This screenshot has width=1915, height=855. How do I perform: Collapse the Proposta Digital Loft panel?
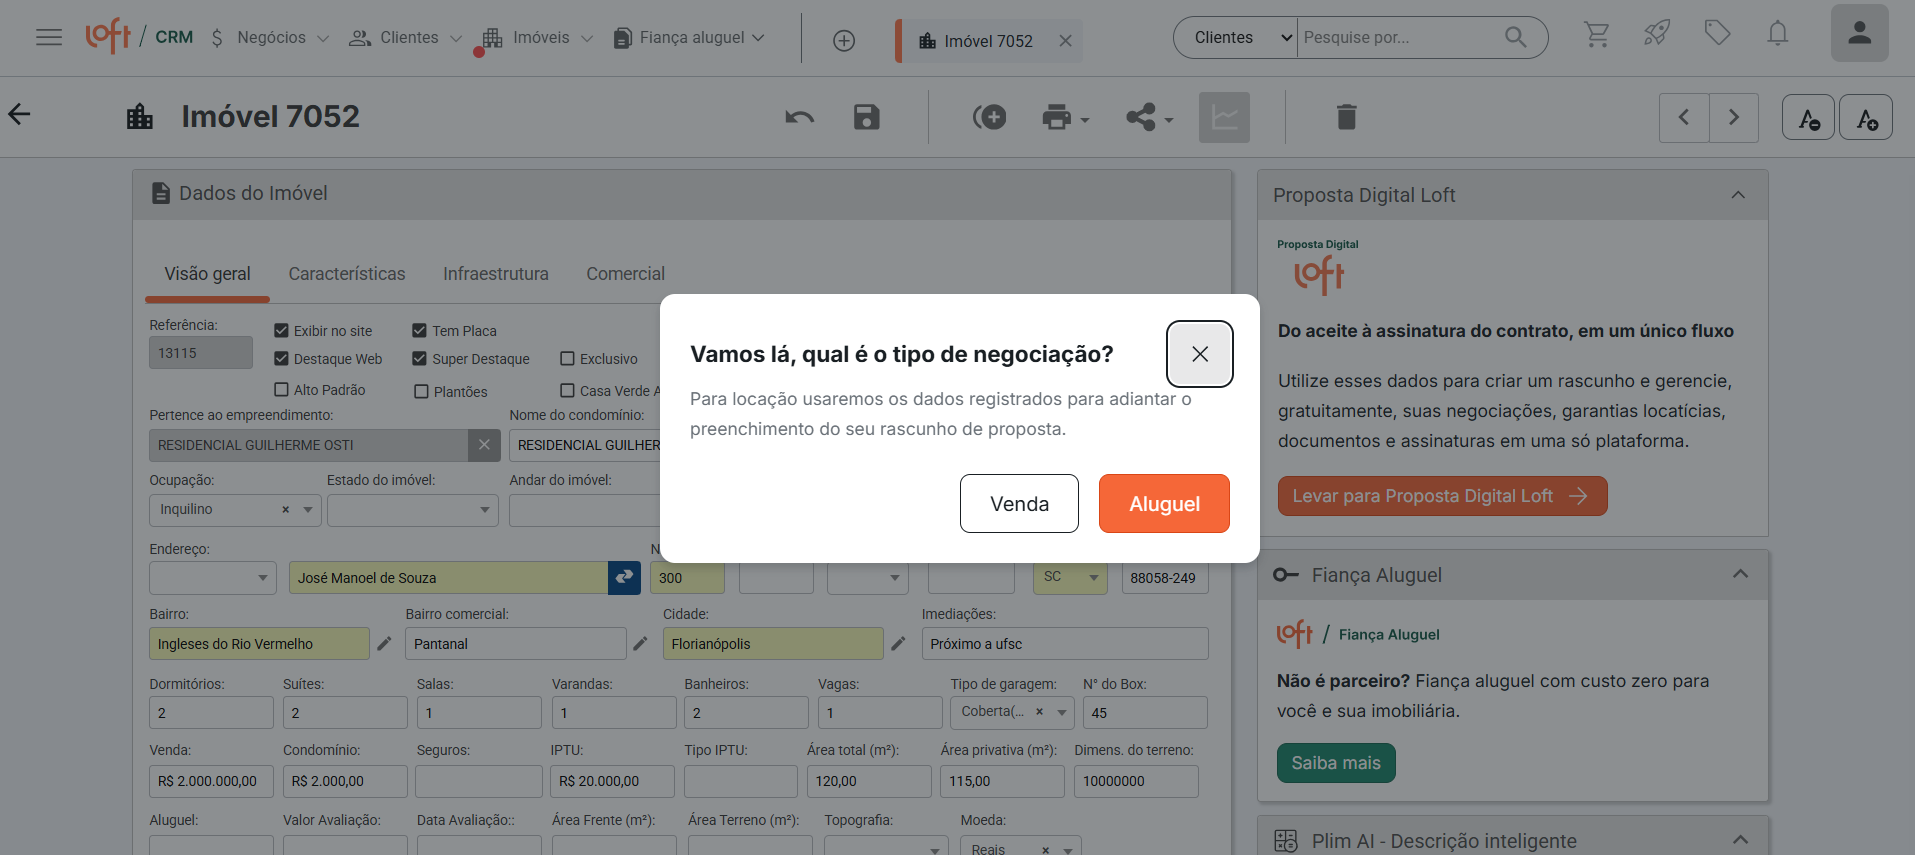(x=1738, y=195)
